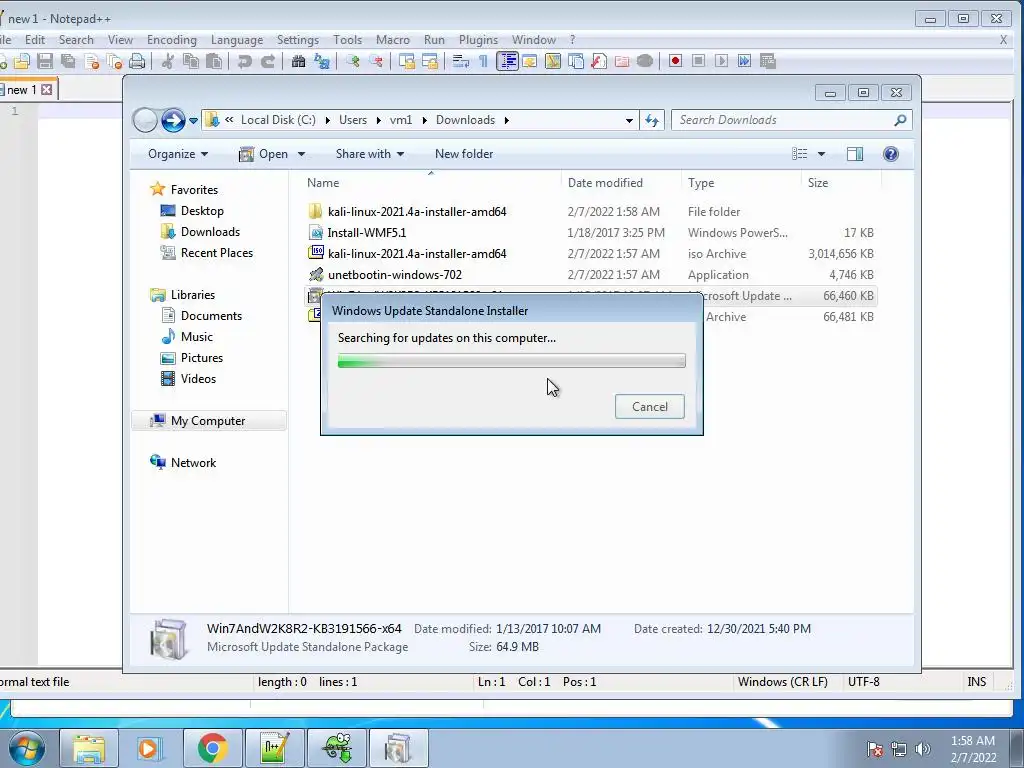The width and height of the screenshot is (1024, 768).
Task: Click Save All icon in Notepad++ toolbar
Action: [68, 61]
